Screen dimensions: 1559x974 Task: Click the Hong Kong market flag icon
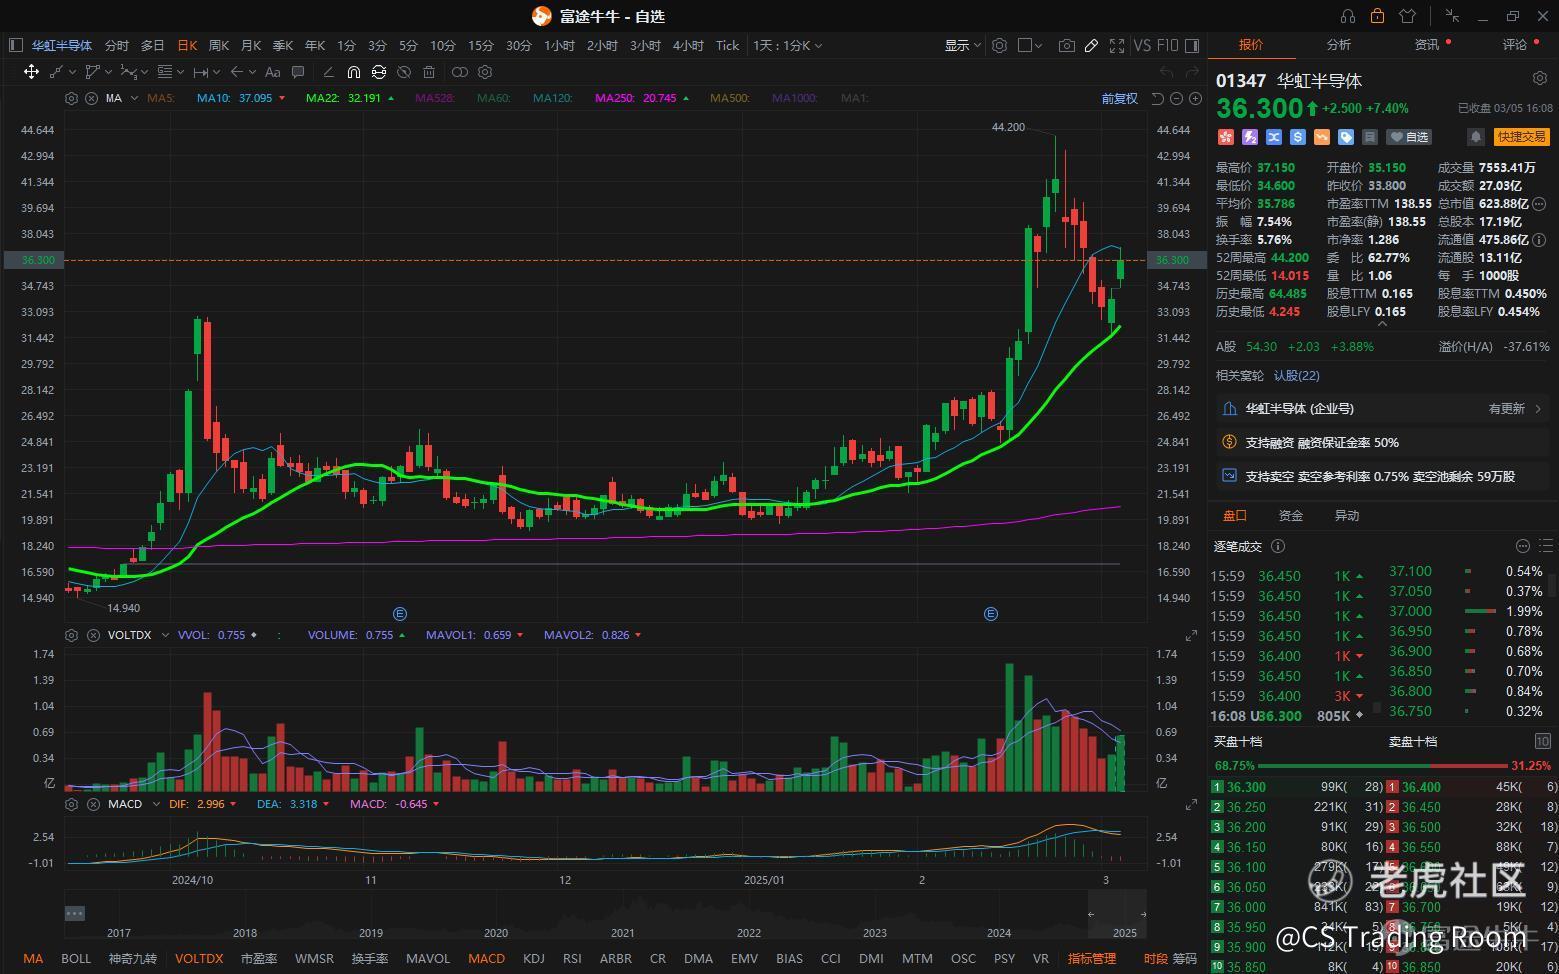click(1225, 137)
